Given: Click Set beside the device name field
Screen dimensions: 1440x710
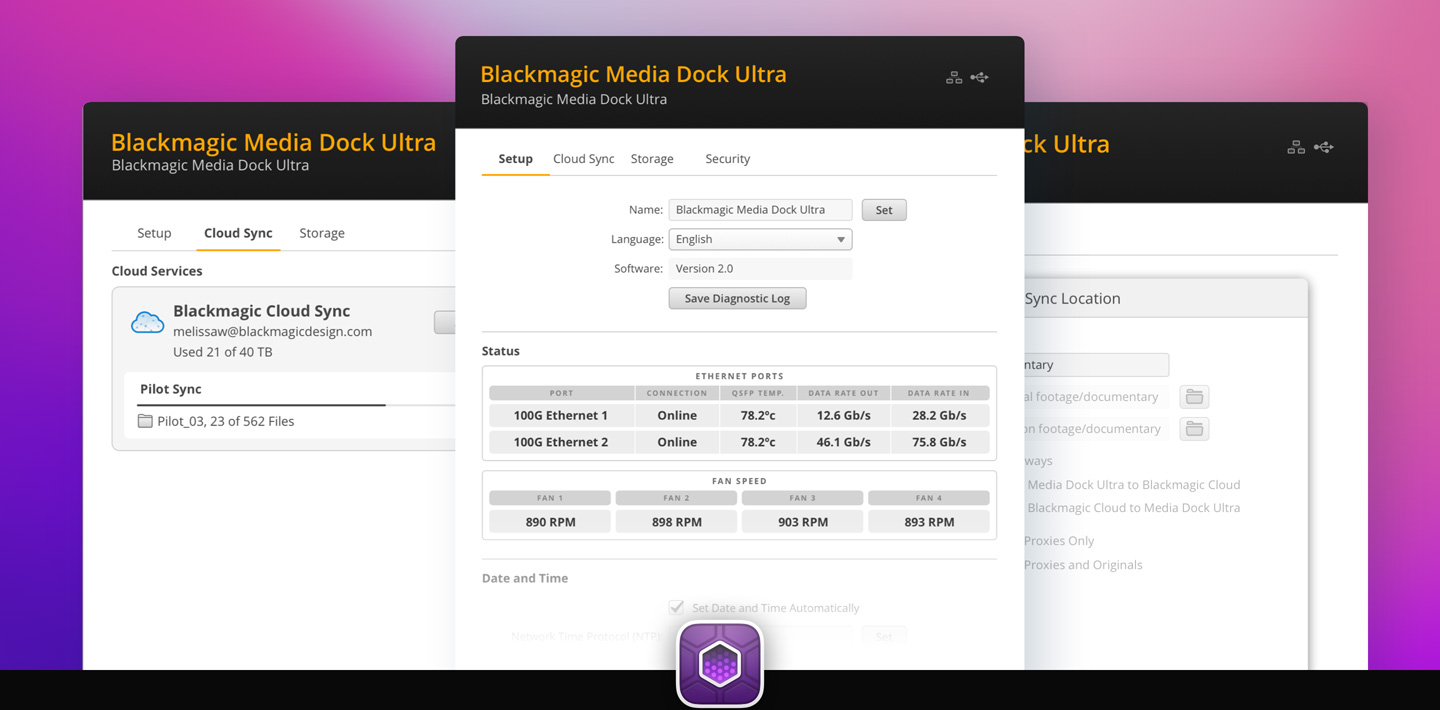Looking at the screenshot, I should point(883,209).
